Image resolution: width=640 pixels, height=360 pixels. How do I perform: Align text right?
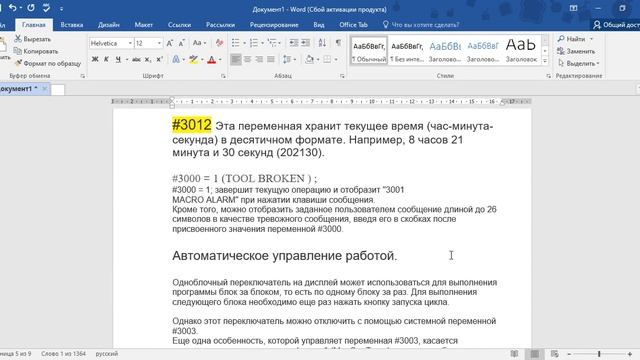point(259,60)
